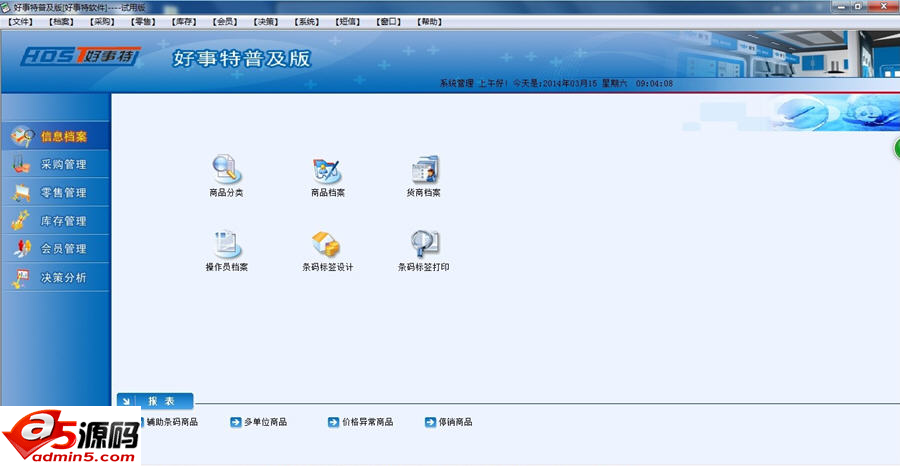Open the 操作员档案 operator records icon
This screenshot has height=466, width=900.
coord(227,244)
